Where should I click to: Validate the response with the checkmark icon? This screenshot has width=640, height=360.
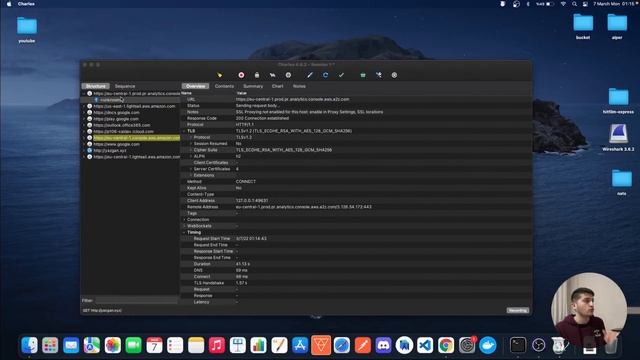[341, 75]
